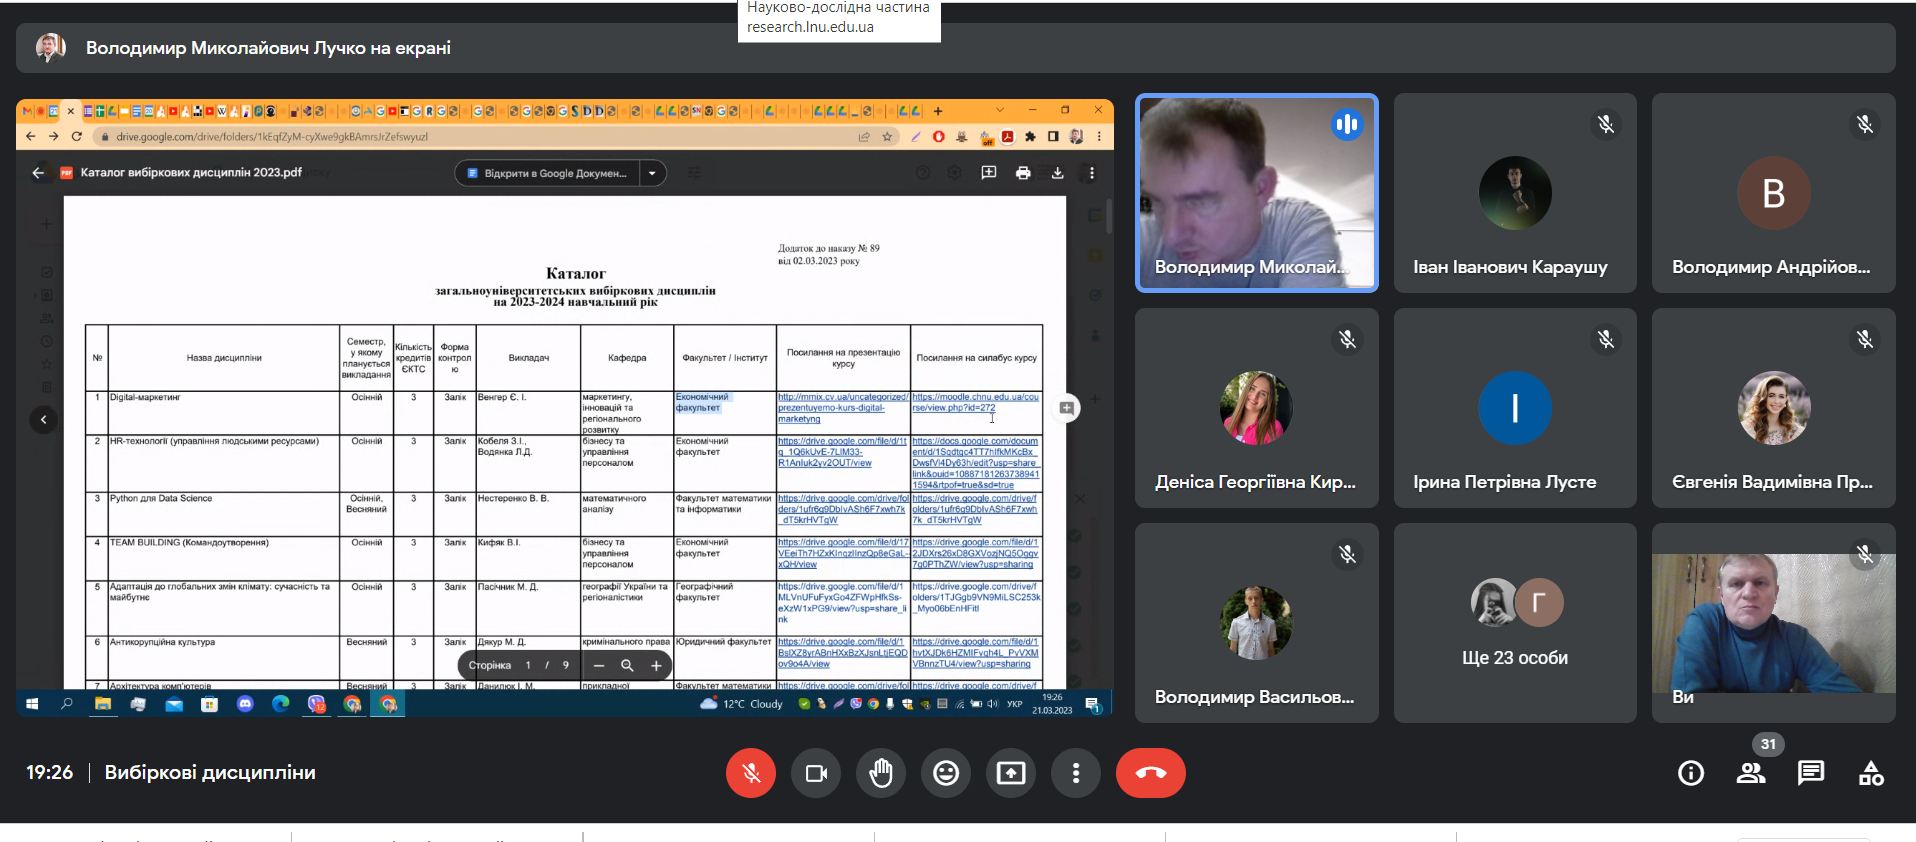Open the Chrome extensions puzzle menu
This screenshot has width=1916, height=842.
[x=1030, y=137]
